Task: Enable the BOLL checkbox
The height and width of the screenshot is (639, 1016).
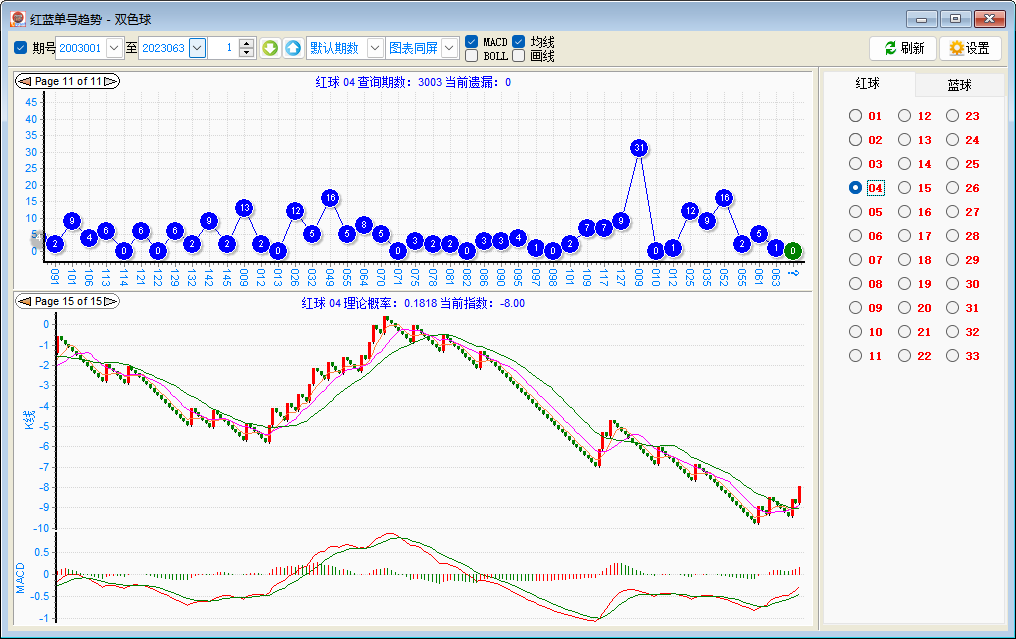Action: coord(472,56)
